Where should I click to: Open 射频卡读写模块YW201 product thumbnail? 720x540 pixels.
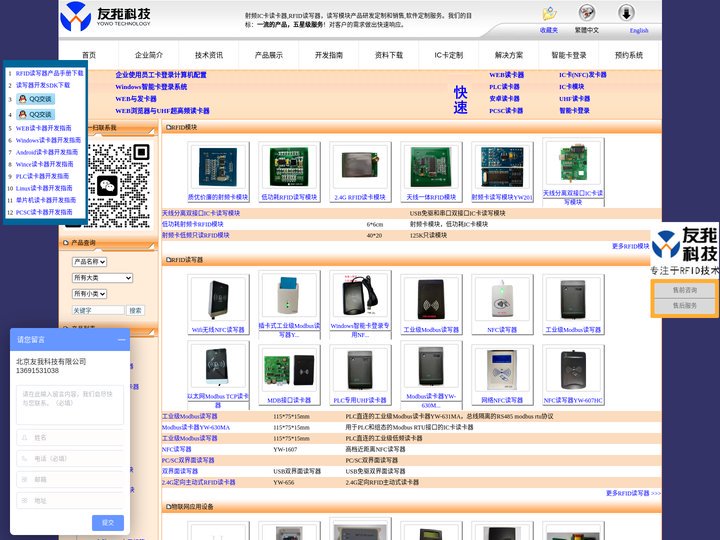(x=502, y=167)
